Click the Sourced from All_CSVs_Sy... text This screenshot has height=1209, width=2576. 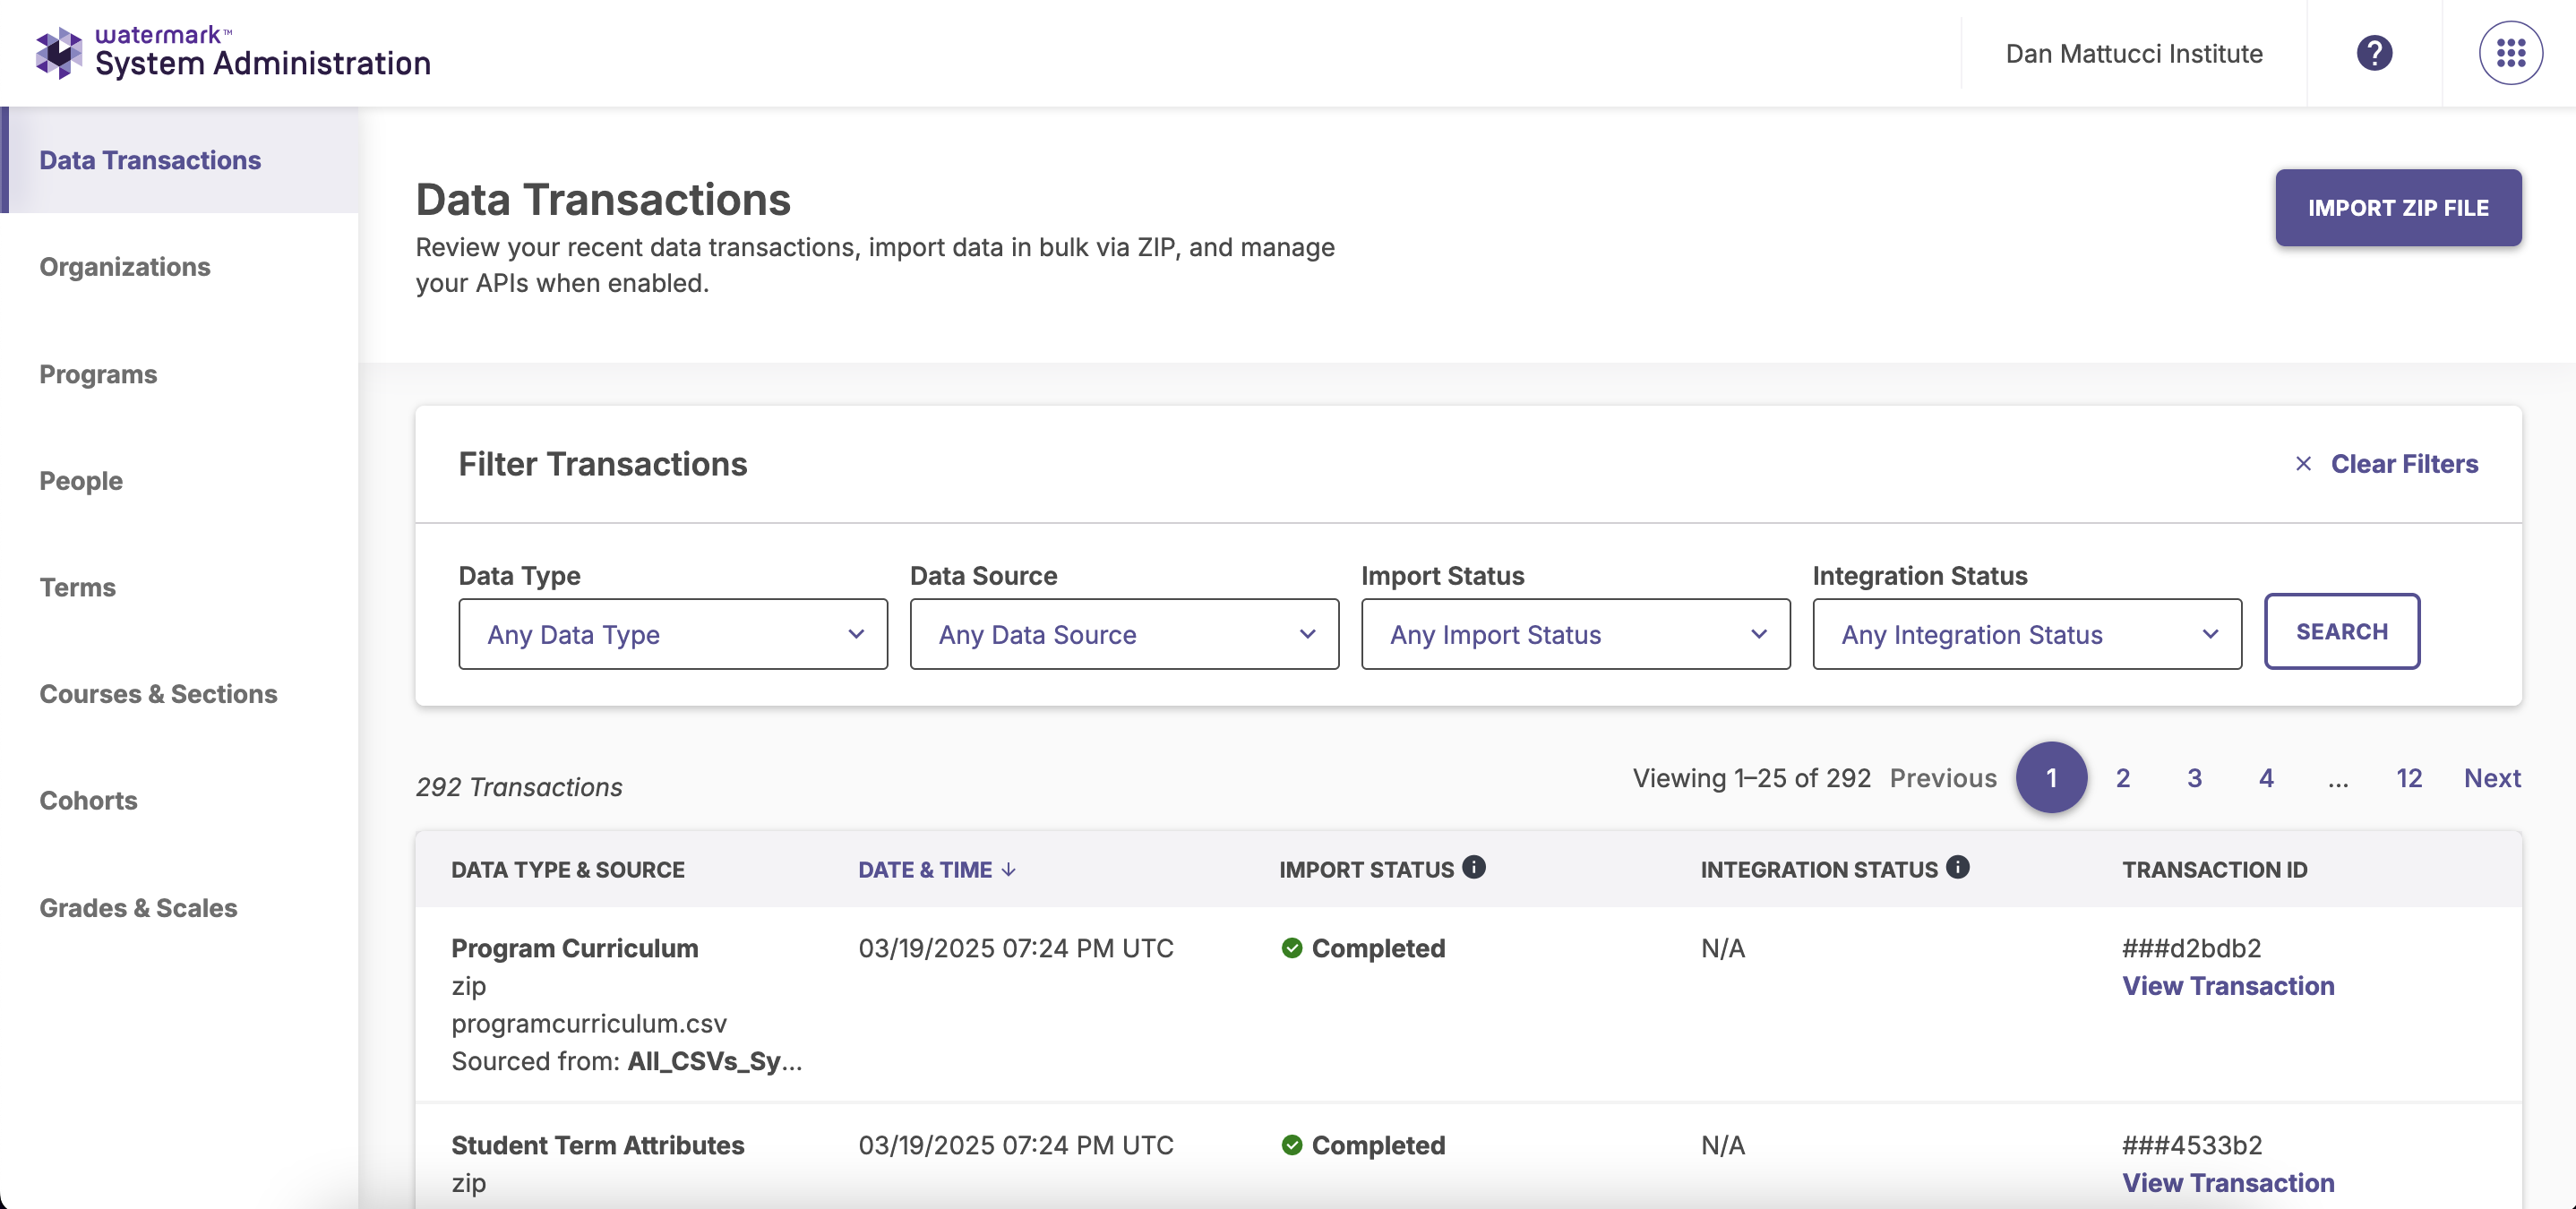coord(626,1061)
